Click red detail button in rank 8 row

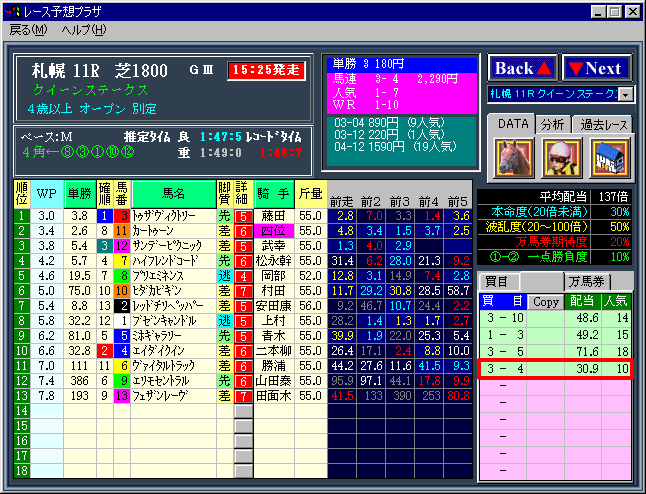pyautogui.click(x=243, y=320)
